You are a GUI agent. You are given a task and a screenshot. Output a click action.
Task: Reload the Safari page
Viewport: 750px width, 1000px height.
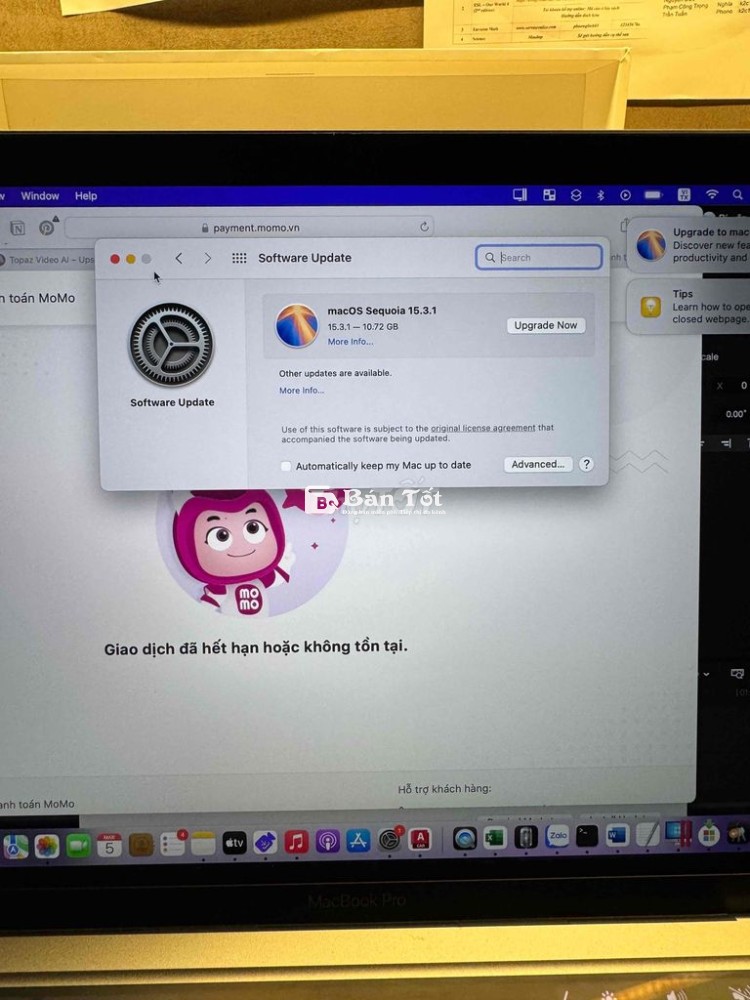pyautogui.click(x=424, y=227)
